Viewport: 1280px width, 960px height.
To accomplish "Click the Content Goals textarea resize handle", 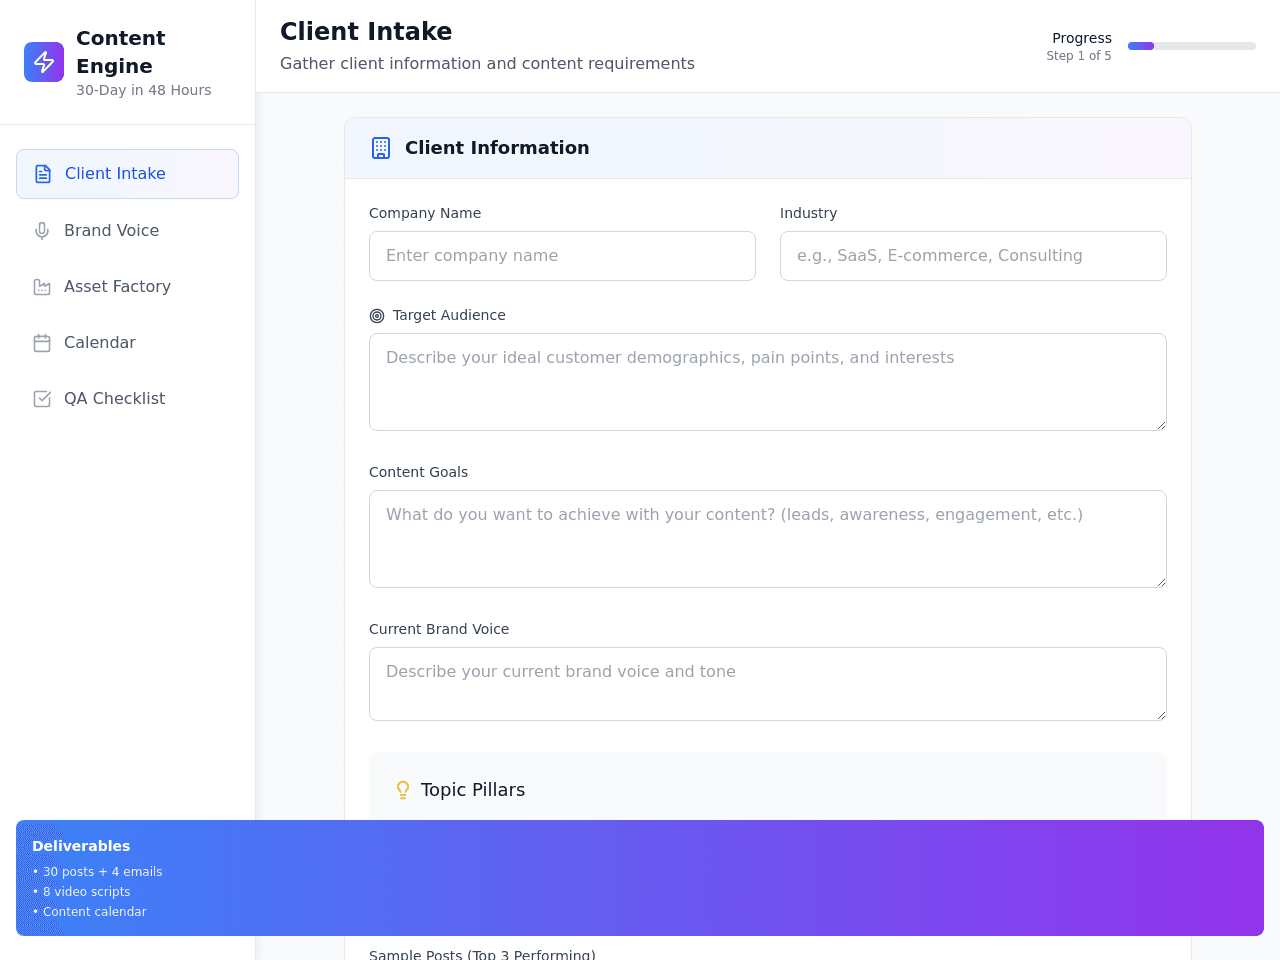I will point(1161,582).
